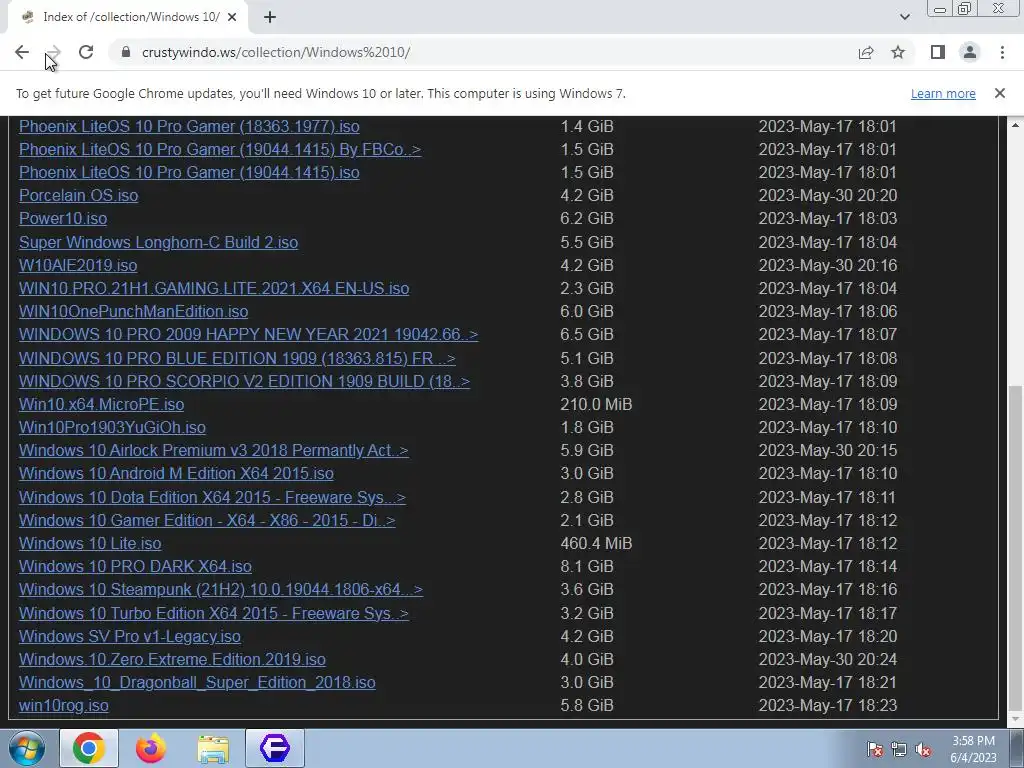Viewport: 1024px width, 768px height.
Task: Open Windows Explorer from the taskbar
Action: 213,748
